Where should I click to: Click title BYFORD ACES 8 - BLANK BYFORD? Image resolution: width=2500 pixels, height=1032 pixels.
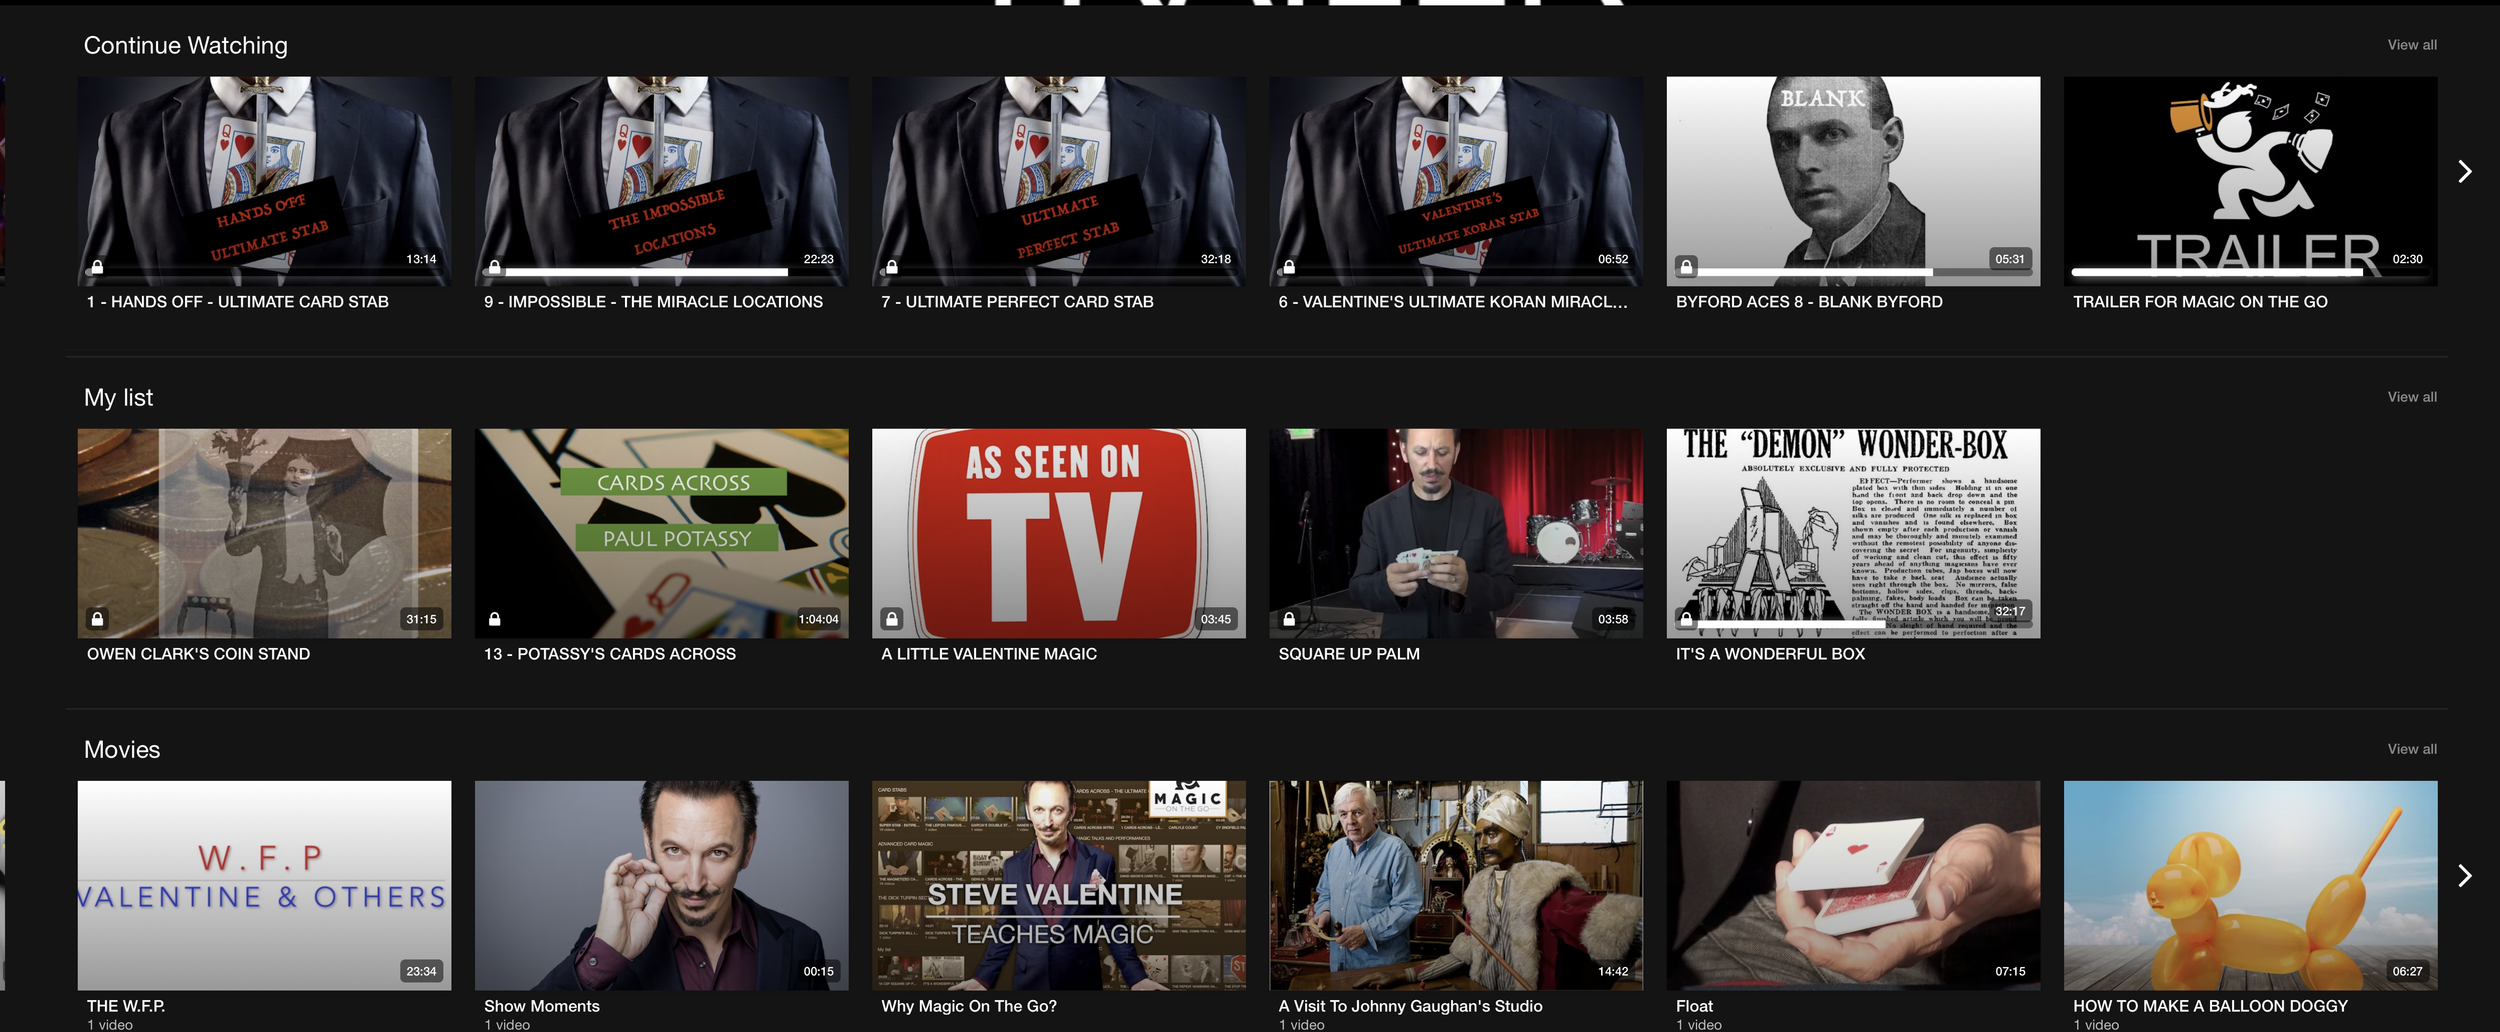click(1809, 302)
